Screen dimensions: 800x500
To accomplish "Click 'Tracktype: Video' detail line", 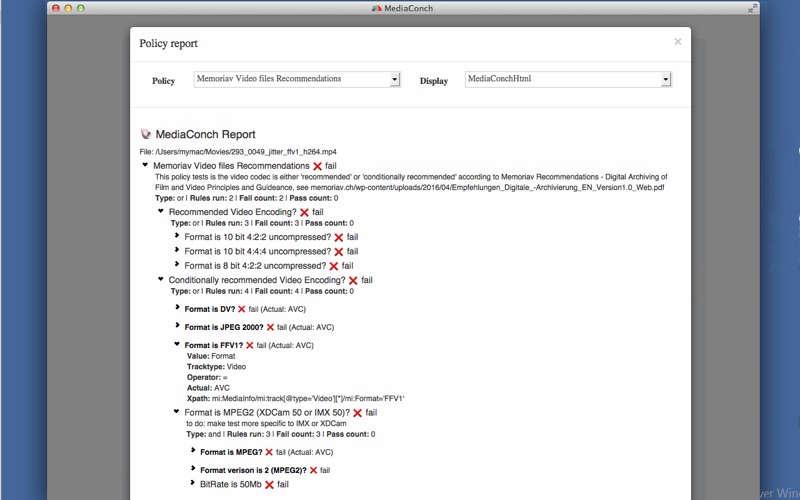I will 216,366.
